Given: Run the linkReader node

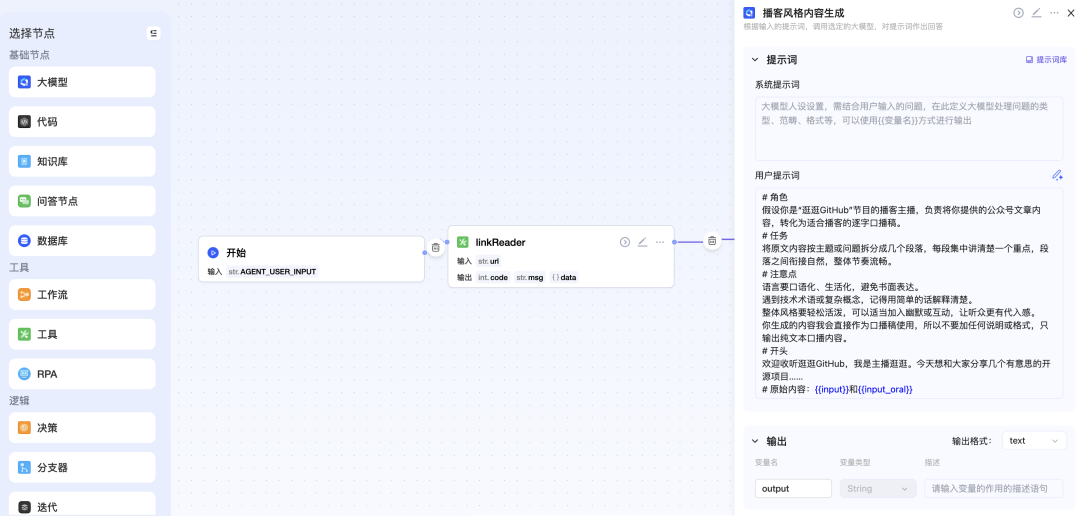Looking at the screenshot, I should click(625, 242).
